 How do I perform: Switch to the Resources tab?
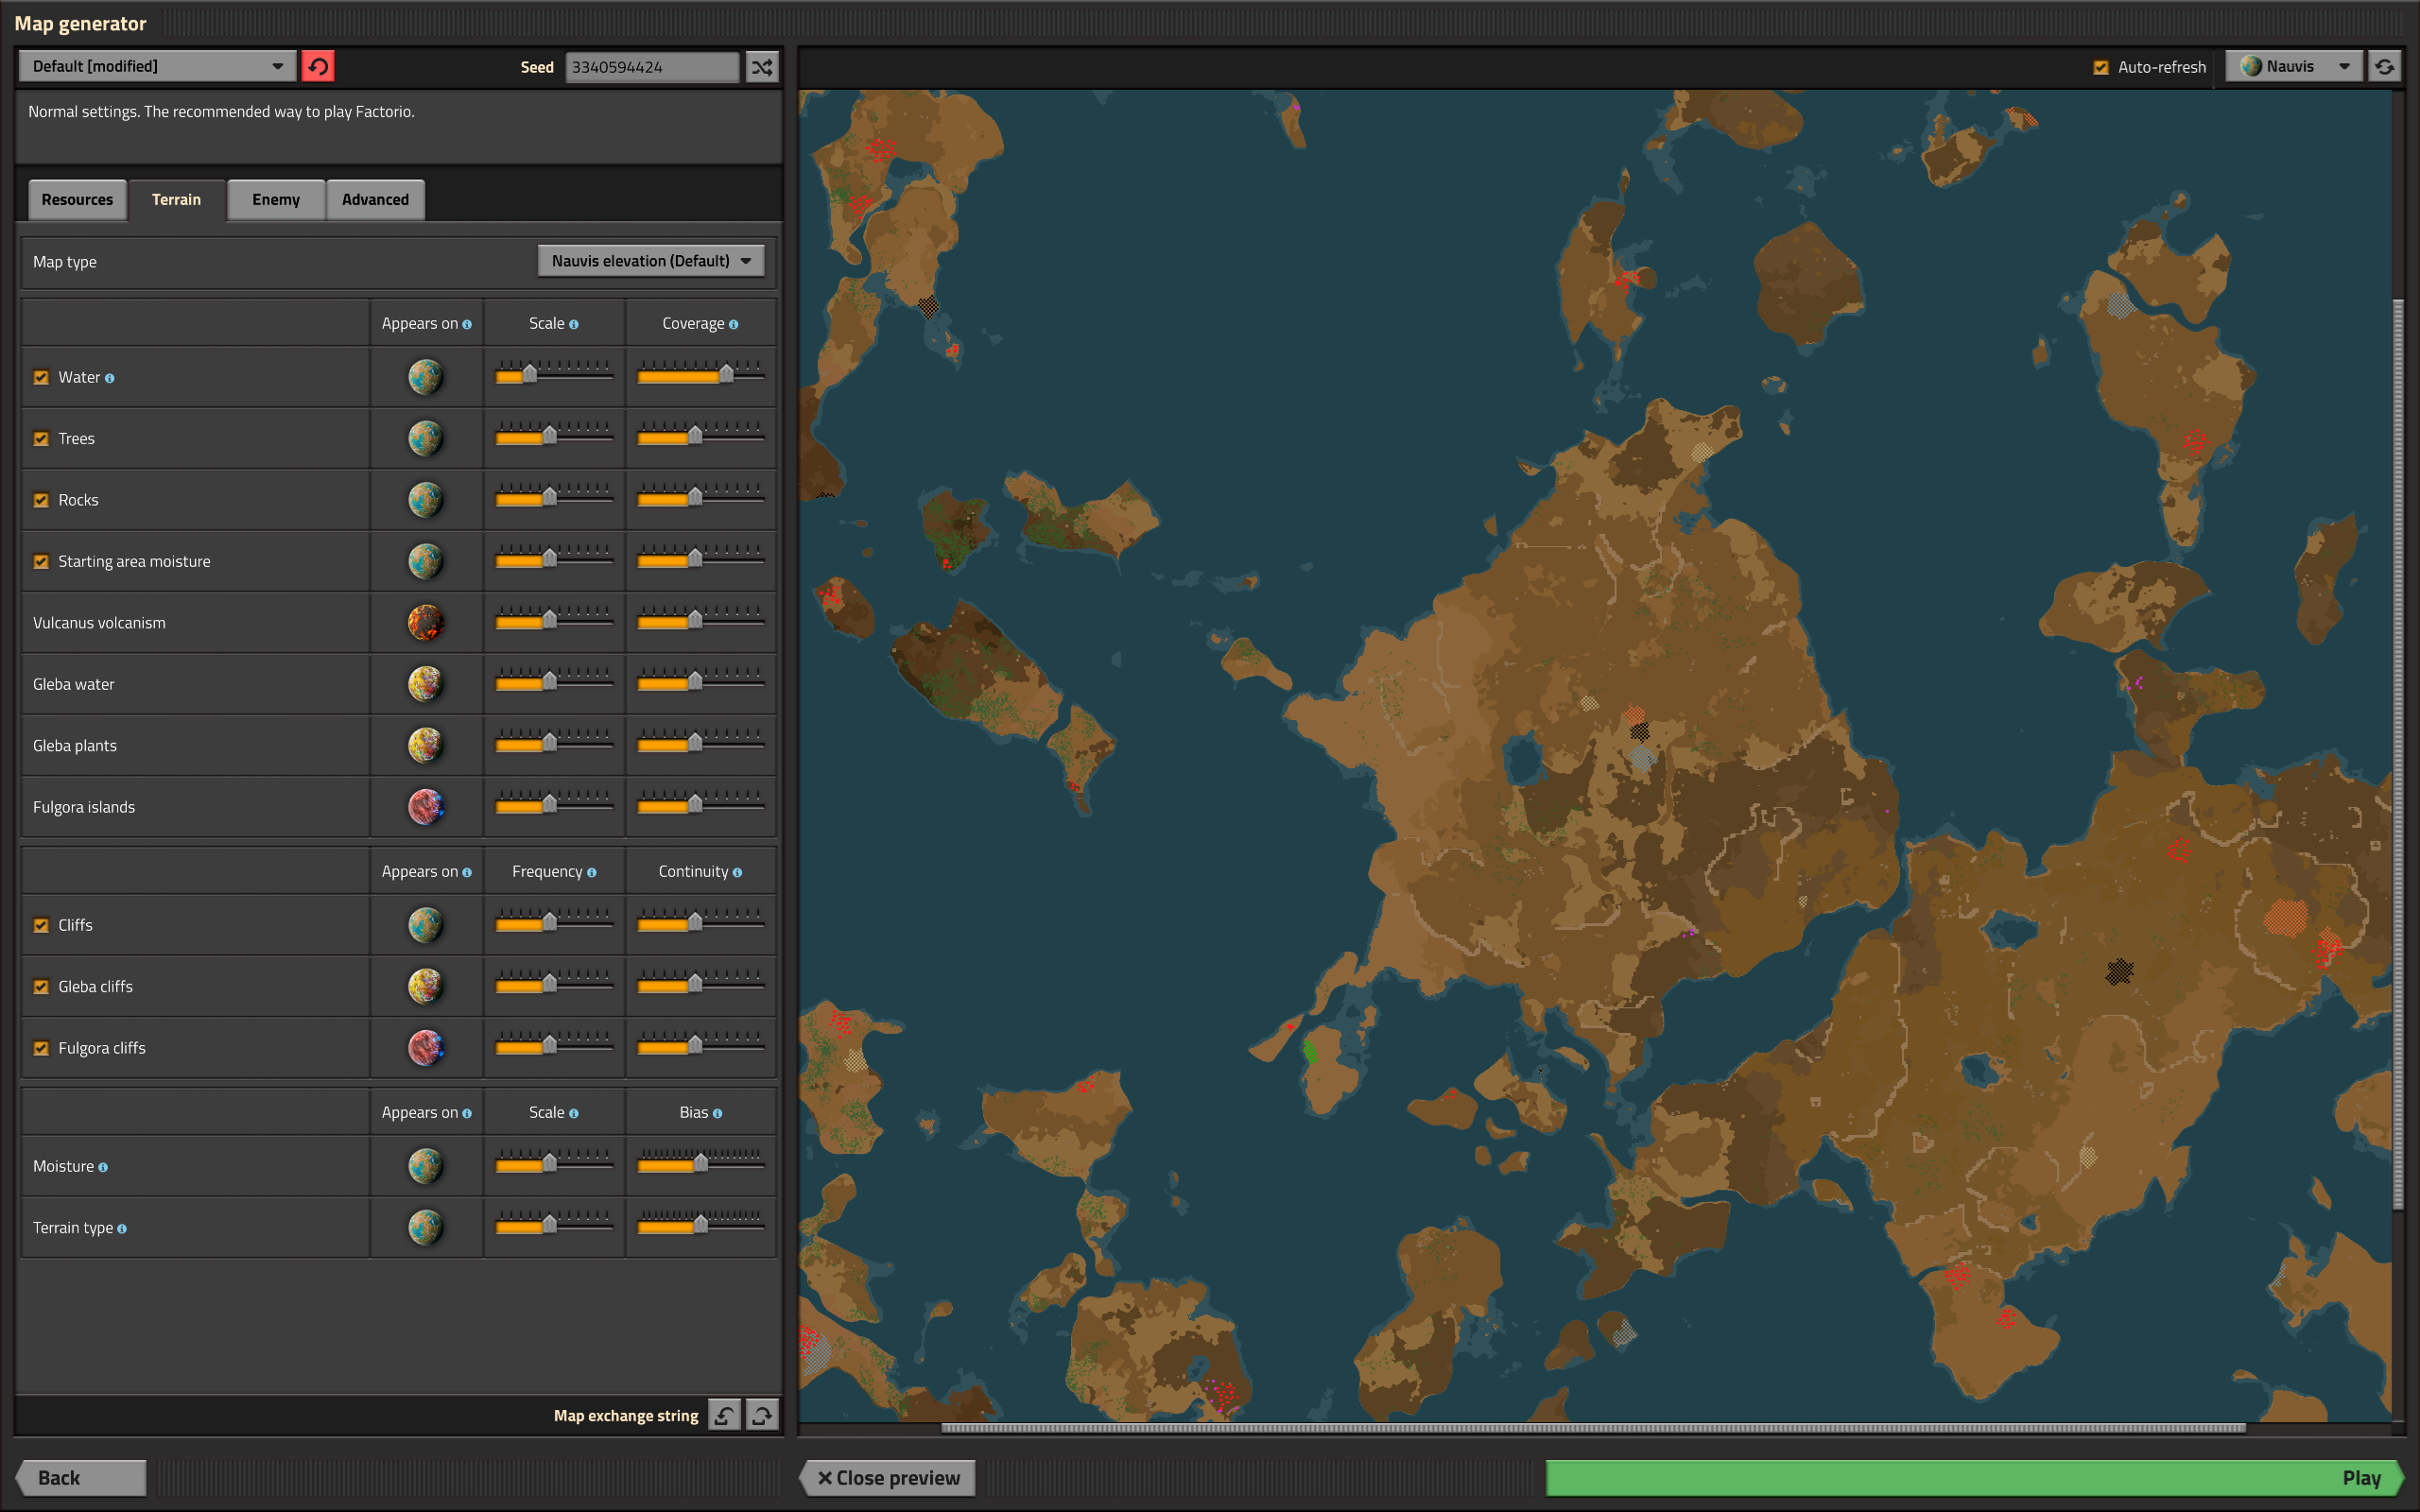point(77,199)
